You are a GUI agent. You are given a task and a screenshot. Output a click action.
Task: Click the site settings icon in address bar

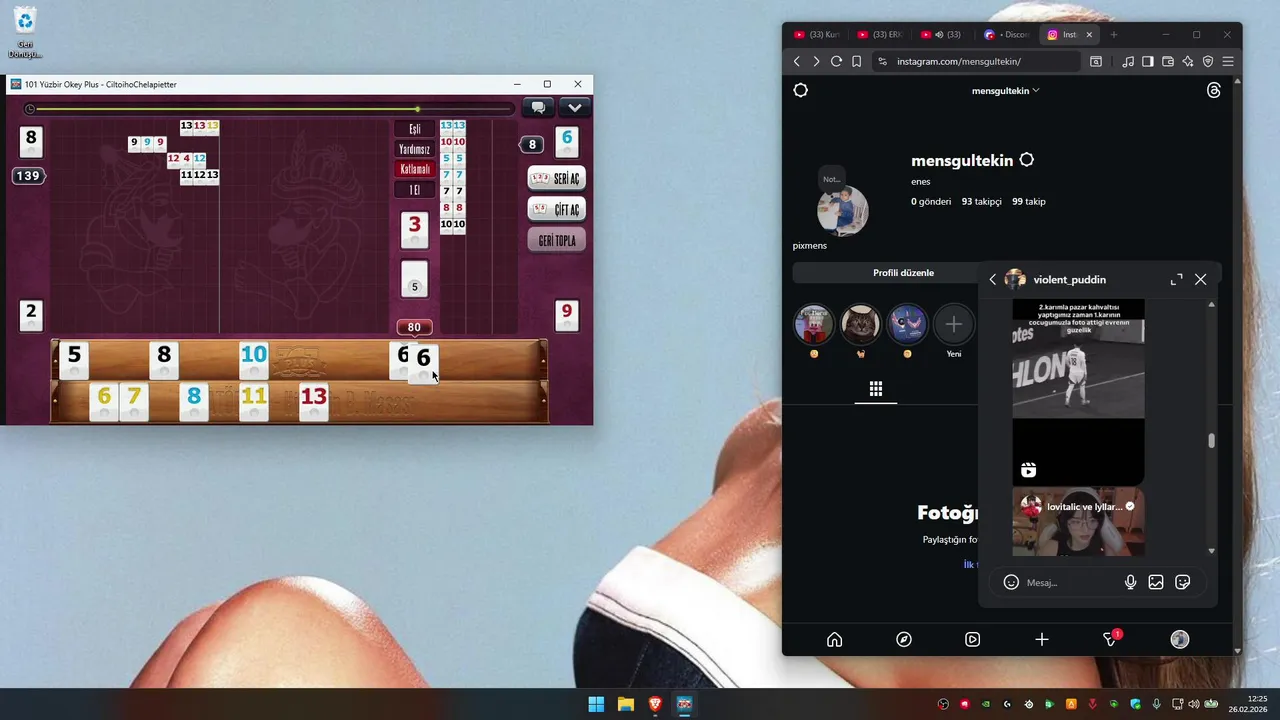(882, 61)
